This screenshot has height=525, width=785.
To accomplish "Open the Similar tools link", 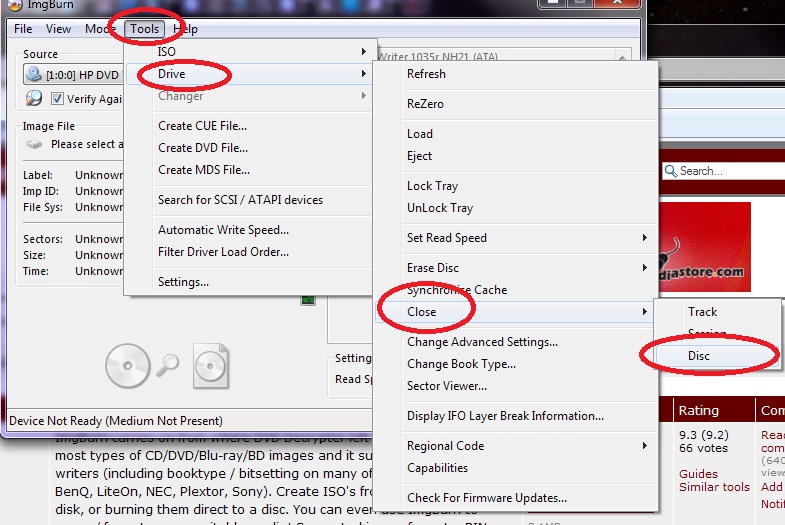I will point(714,486).
